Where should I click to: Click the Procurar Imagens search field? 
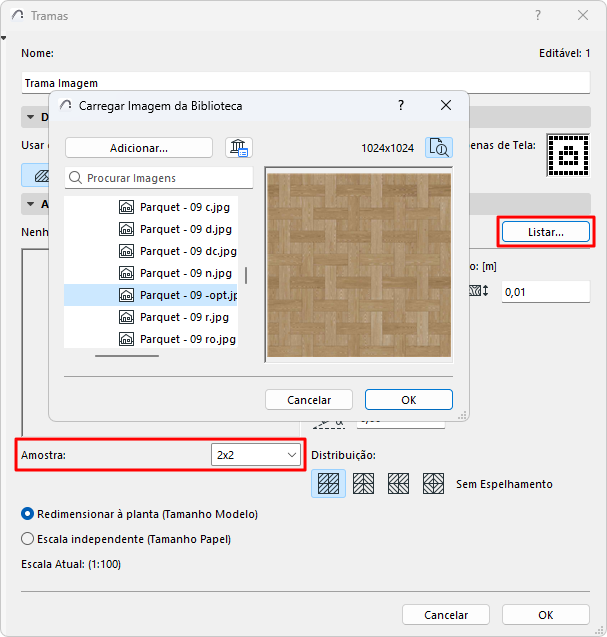tap(159, 178)
